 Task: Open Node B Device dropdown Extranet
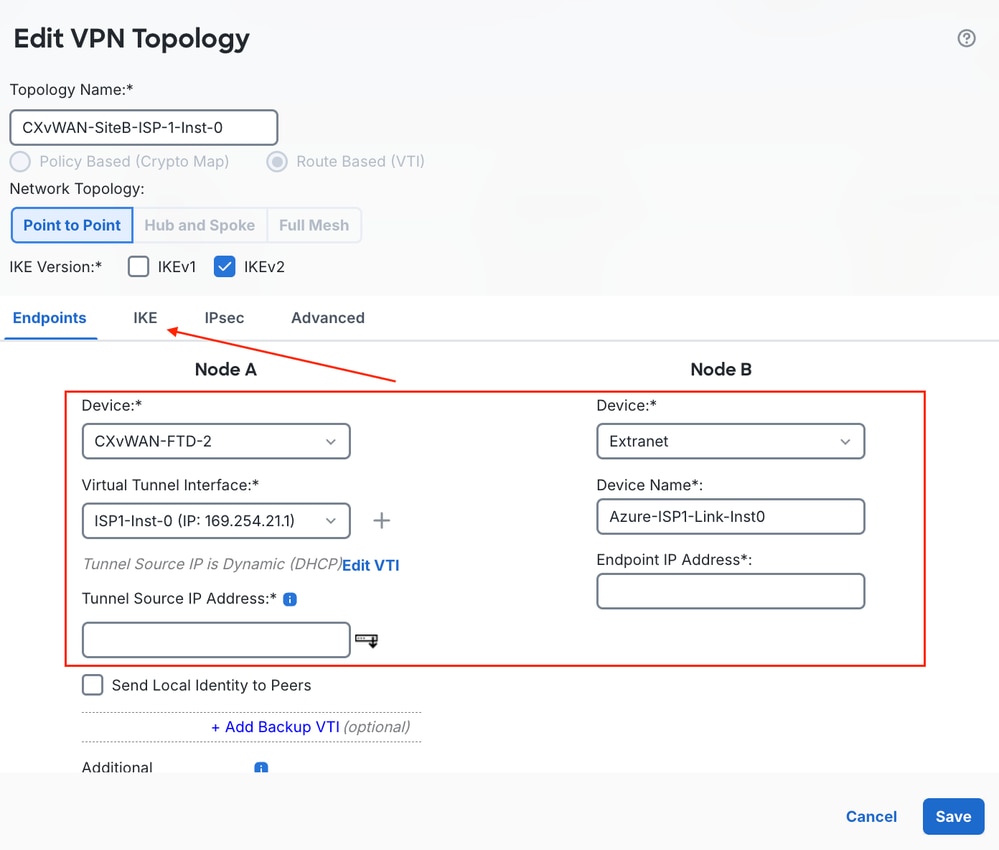tap(730, 441)
